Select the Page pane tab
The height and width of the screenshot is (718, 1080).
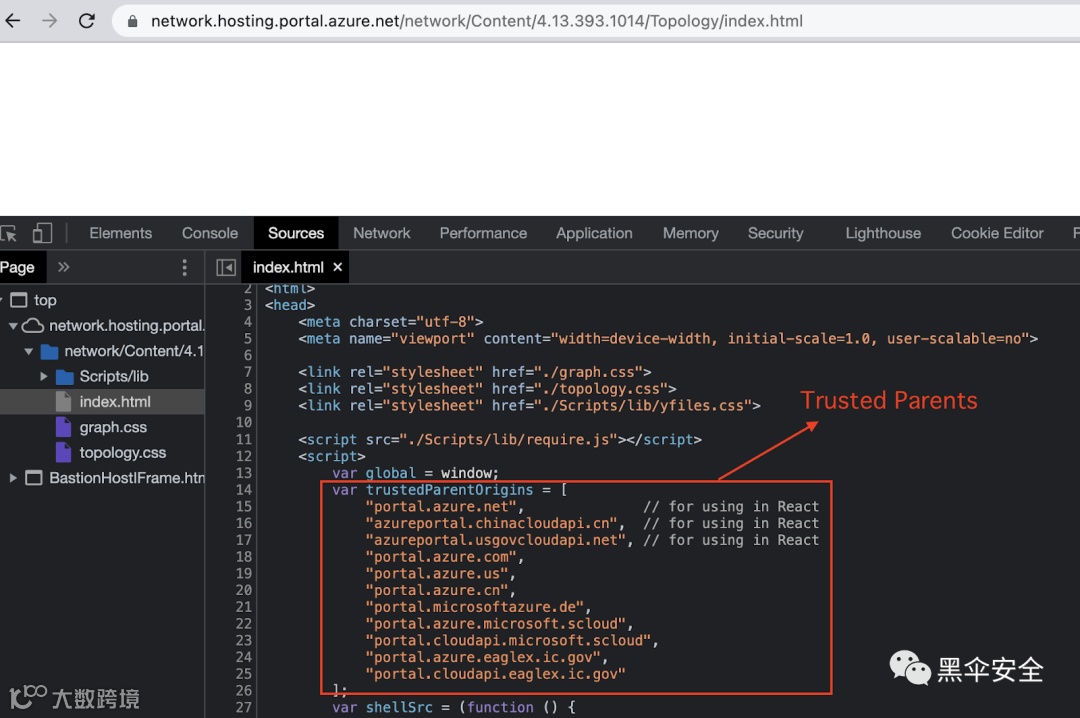pyautogui.click(x=18, y=267)
